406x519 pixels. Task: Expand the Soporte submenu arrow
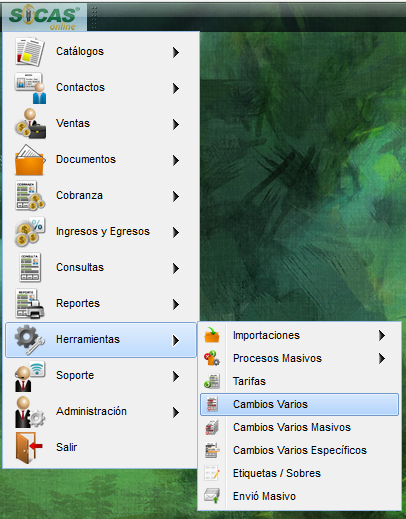176,376
